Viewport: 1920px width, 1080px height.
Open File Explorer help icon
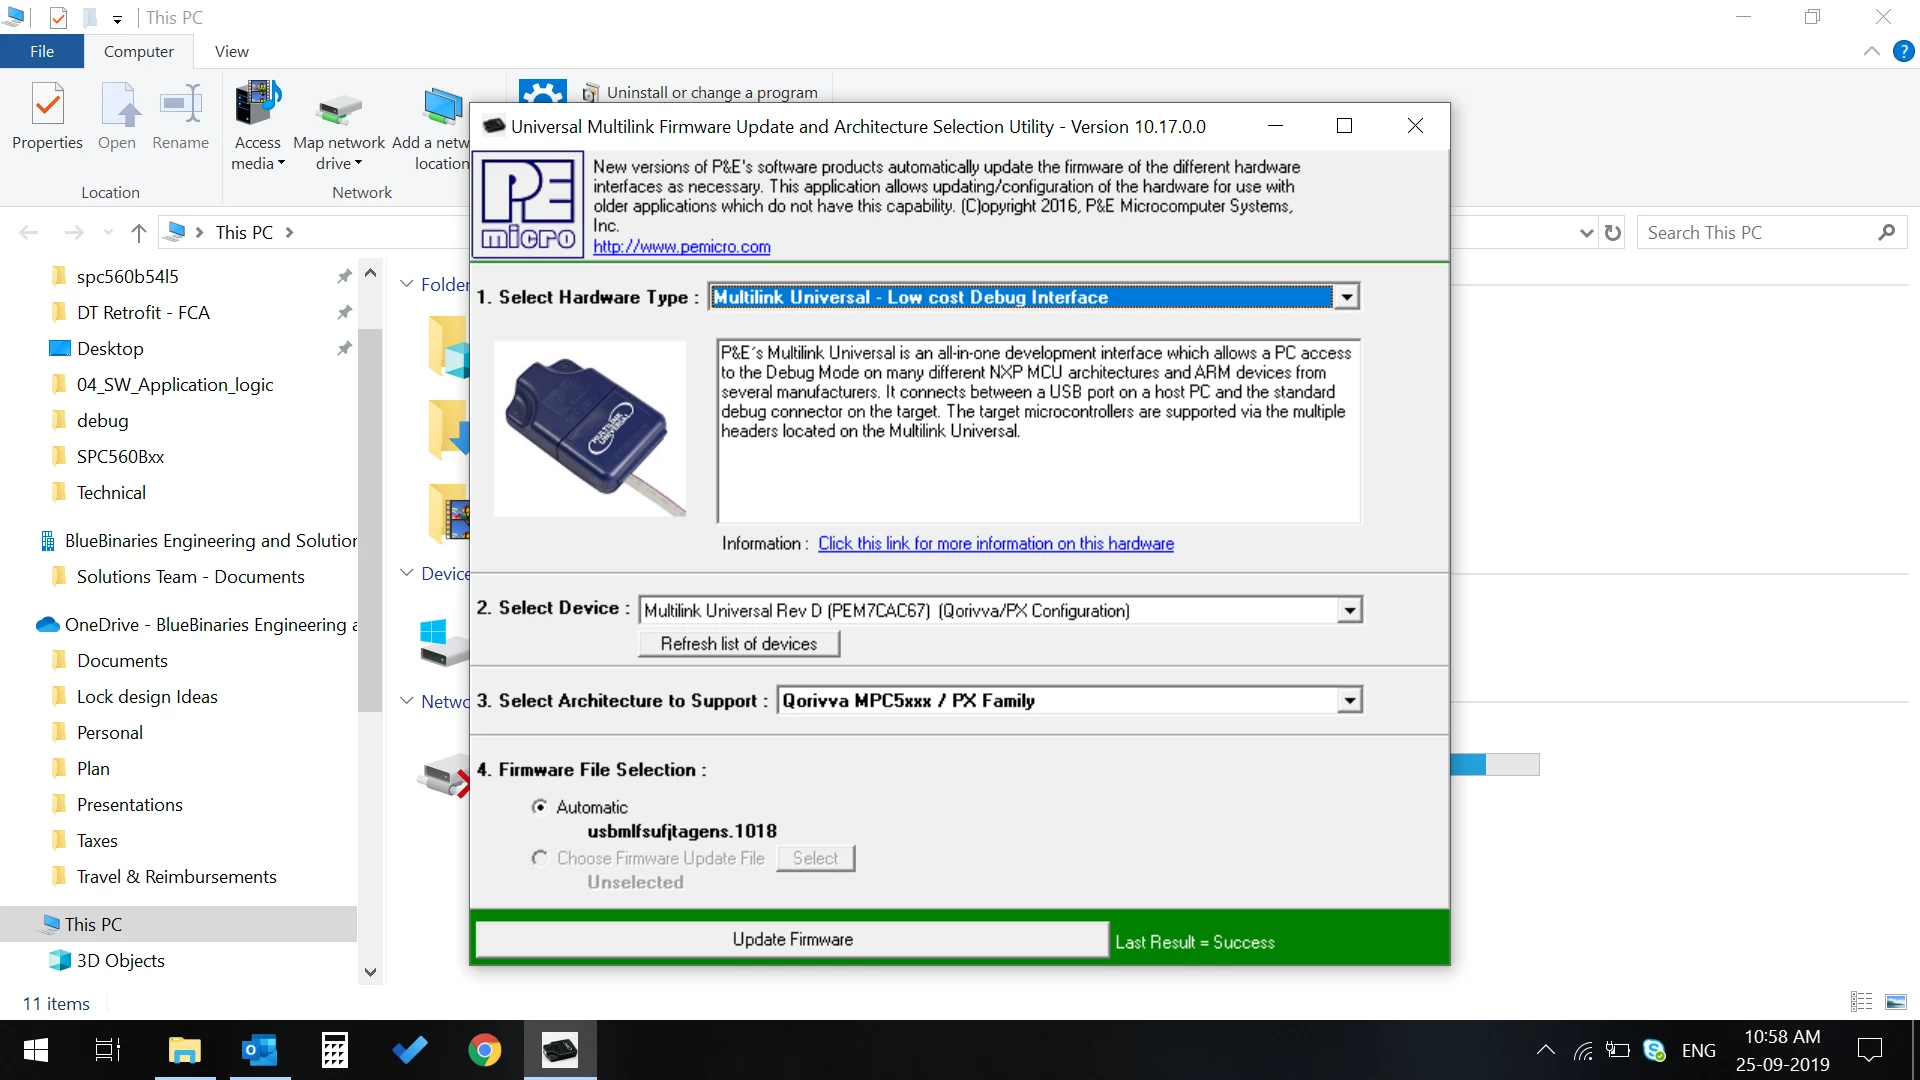pyautogui.click(x=1904, y=51)
